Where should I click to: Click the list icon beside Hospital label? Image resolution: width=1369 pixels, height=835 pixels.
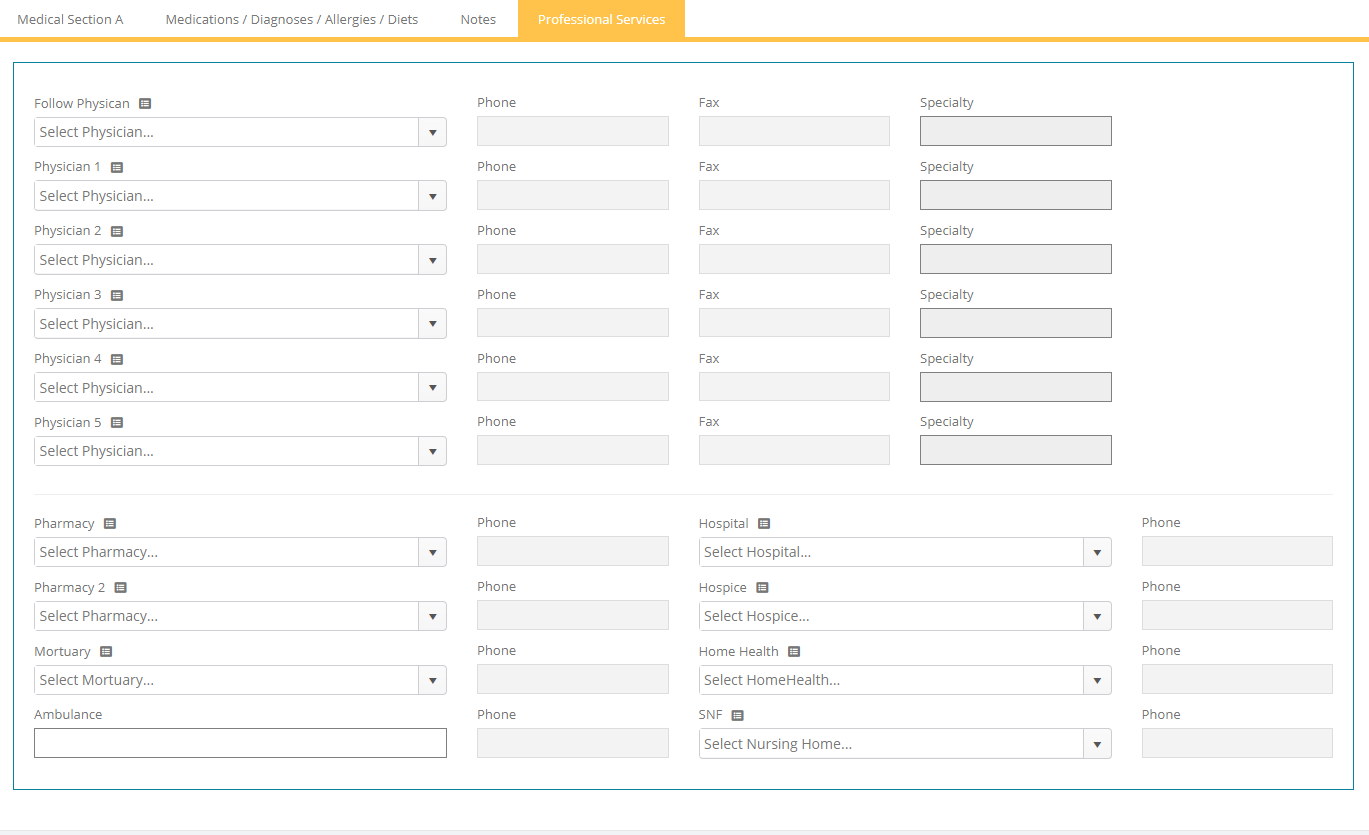coord(764,524)
